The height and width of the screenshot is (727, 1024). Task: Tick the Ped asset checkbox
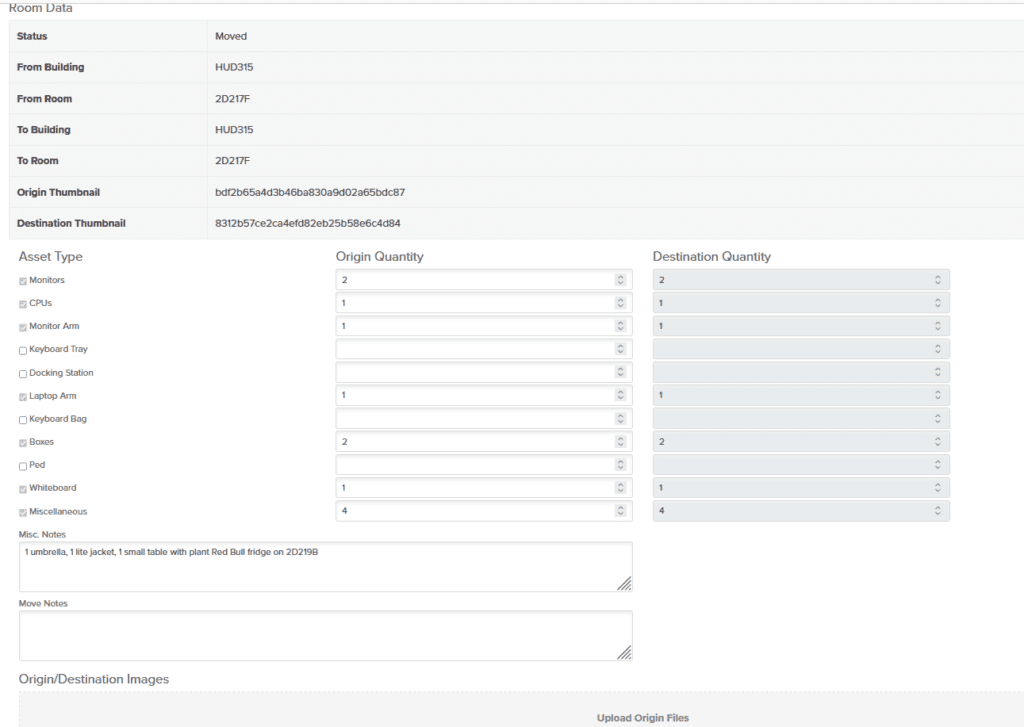tap(23, 466)
